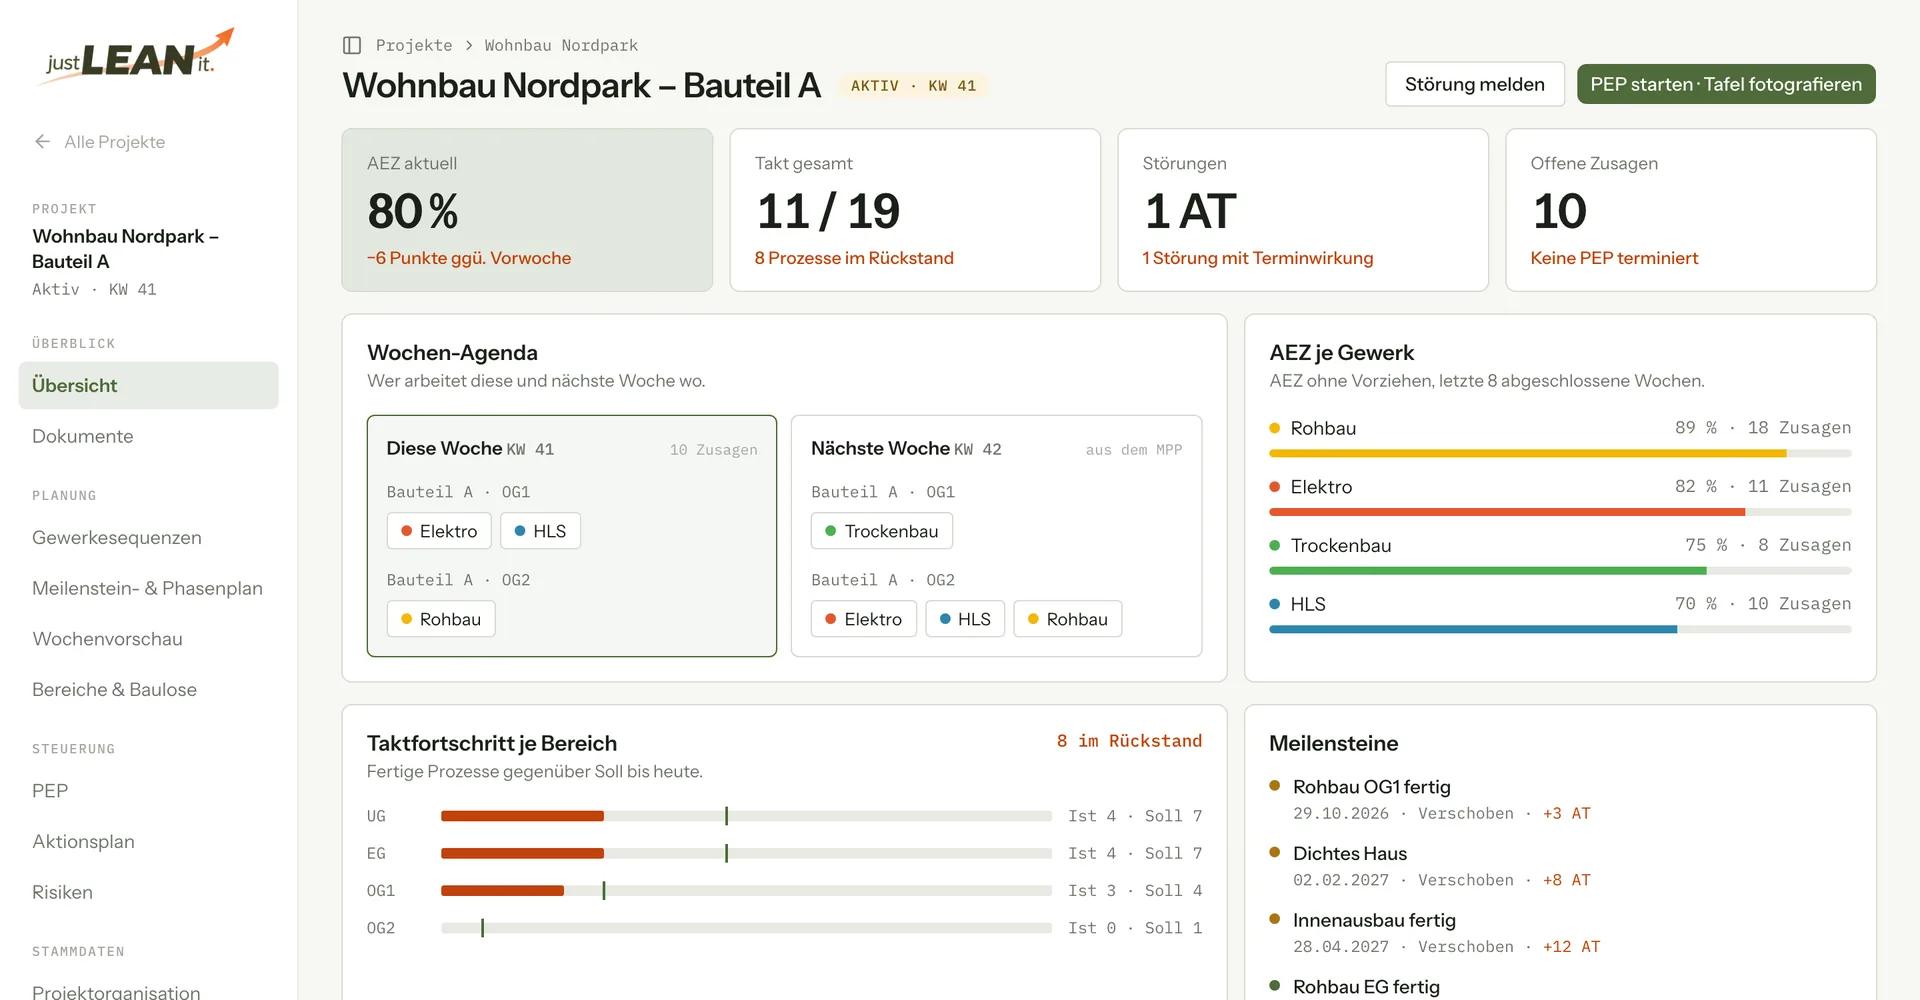Select the HLS chip under Diese Woche OG1
This screenshot has height=1000, width=1920.
tap(540, 531)
